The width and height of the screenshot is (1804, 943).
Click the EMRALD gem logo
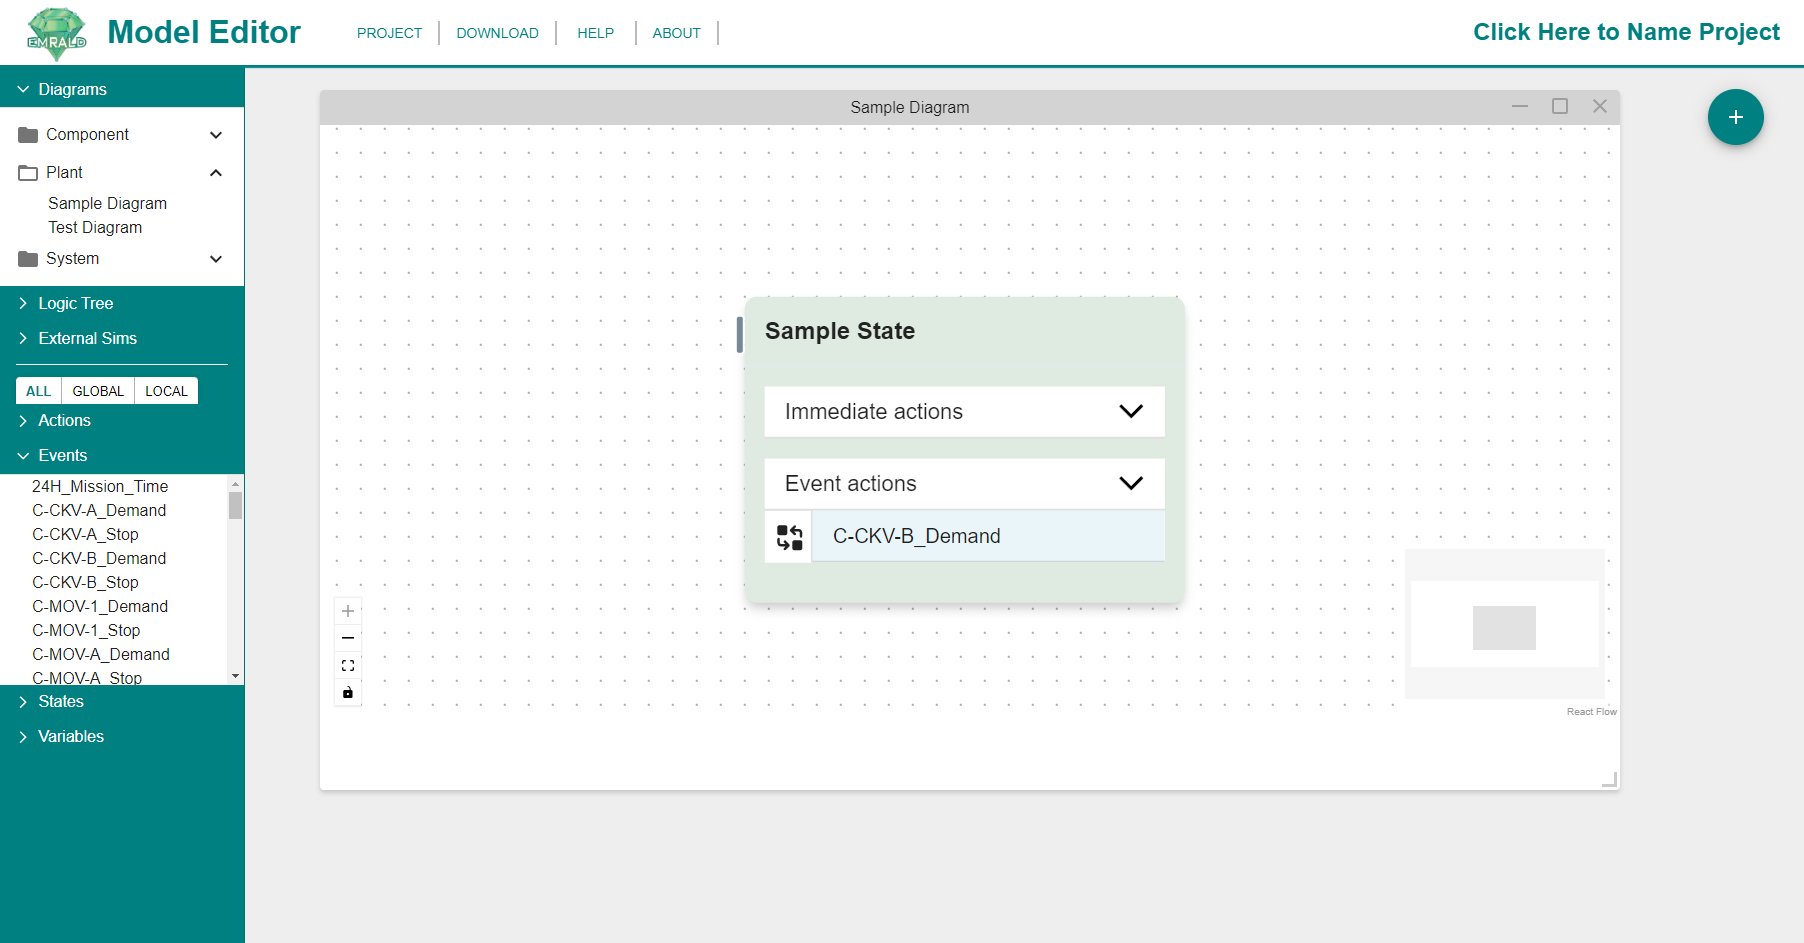coord(57,33)
